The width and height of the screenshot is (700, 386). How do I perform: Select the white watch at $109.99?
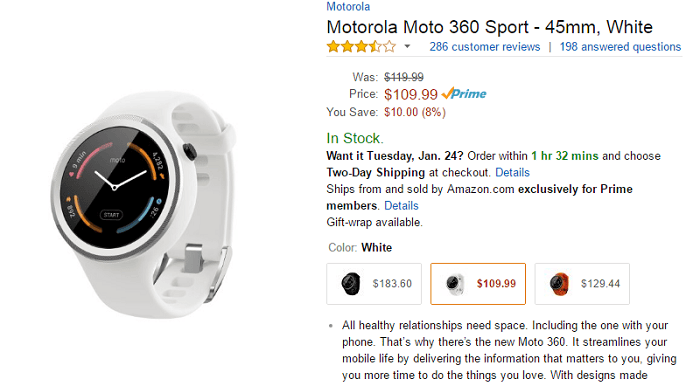478,284
